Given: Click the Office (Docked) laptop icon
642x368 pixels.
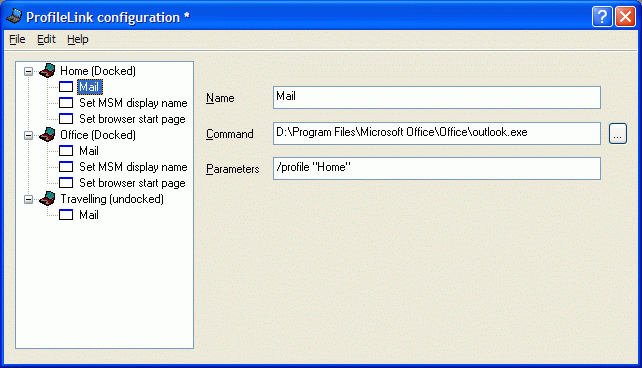Looking at the screenshot, I should (x=47, y=134).
